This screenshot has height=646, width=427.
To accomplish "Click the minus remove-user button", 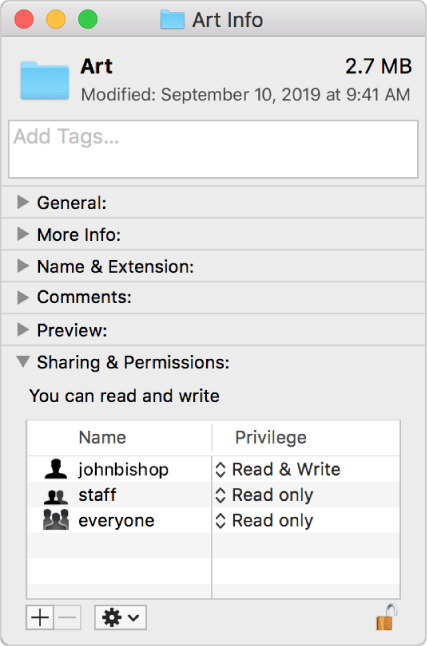I will click(x=67, y=617).
